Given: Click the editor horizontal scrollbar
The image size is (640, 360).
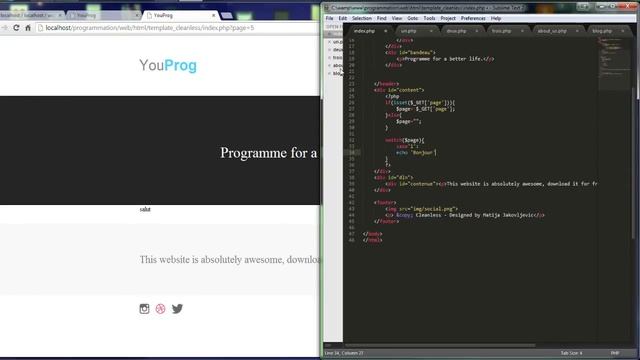Looking at the screenshot, I should [439, 345].
